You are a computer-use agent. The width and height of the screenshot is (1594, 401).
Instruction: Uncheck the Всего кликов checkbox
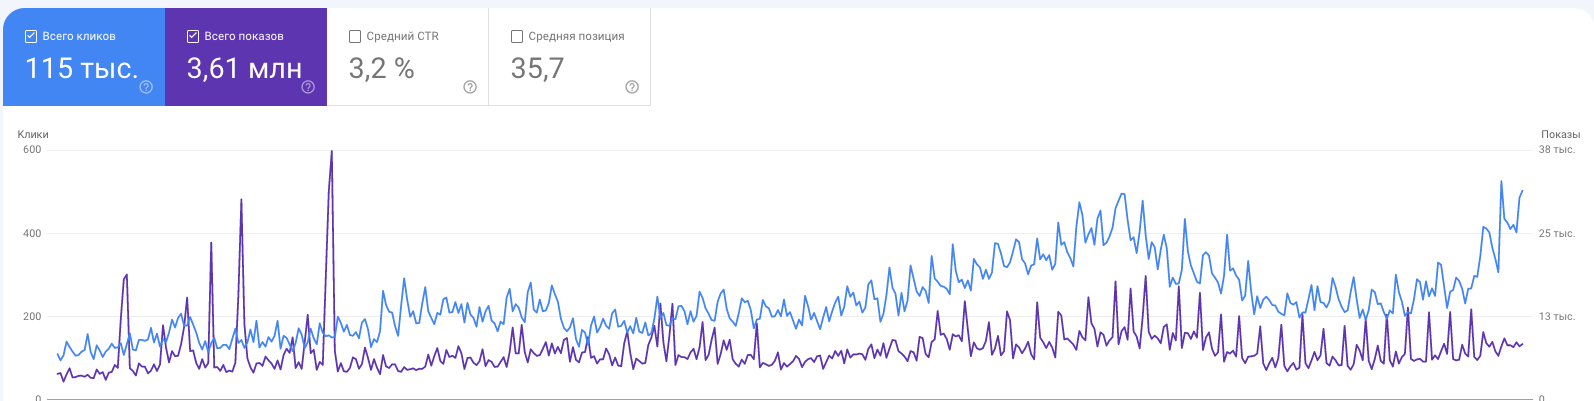pos(31,36)
